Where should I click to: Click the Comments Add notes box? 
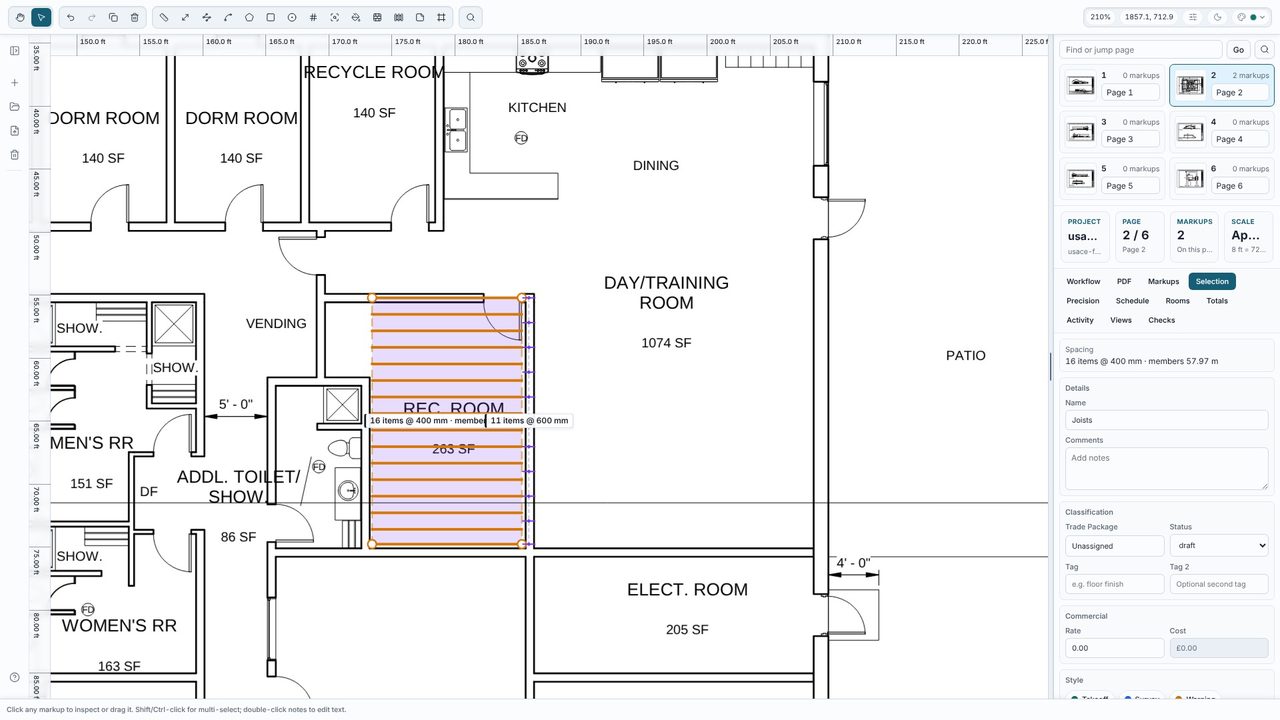[x=1166, y=468]
